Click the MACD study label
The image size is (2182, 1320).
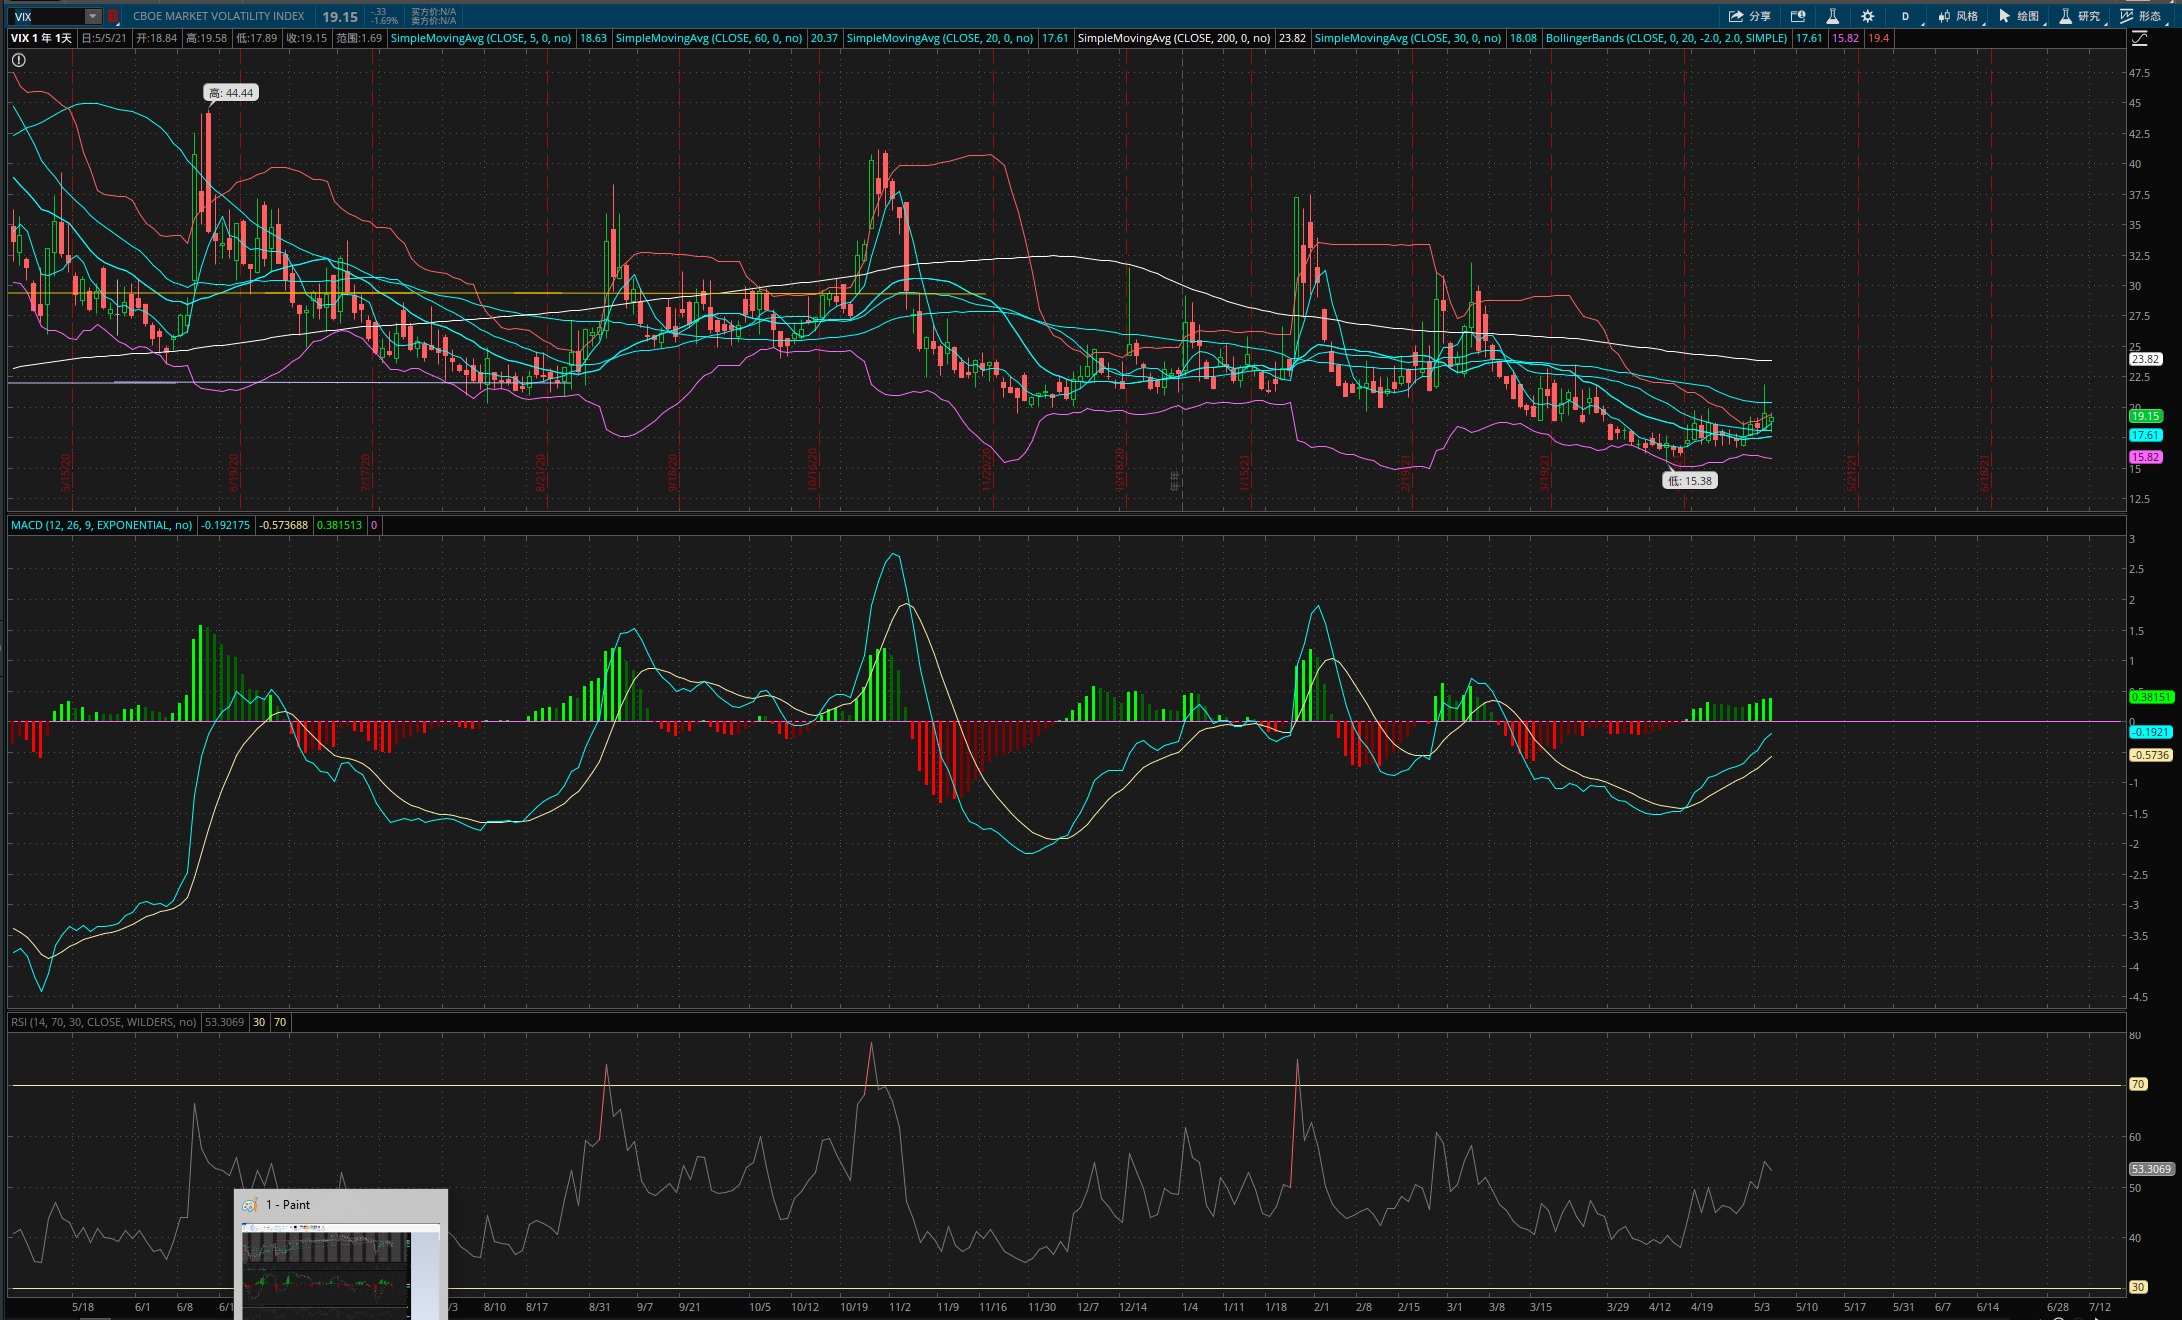pyautogui.click(x=101, y=525)
